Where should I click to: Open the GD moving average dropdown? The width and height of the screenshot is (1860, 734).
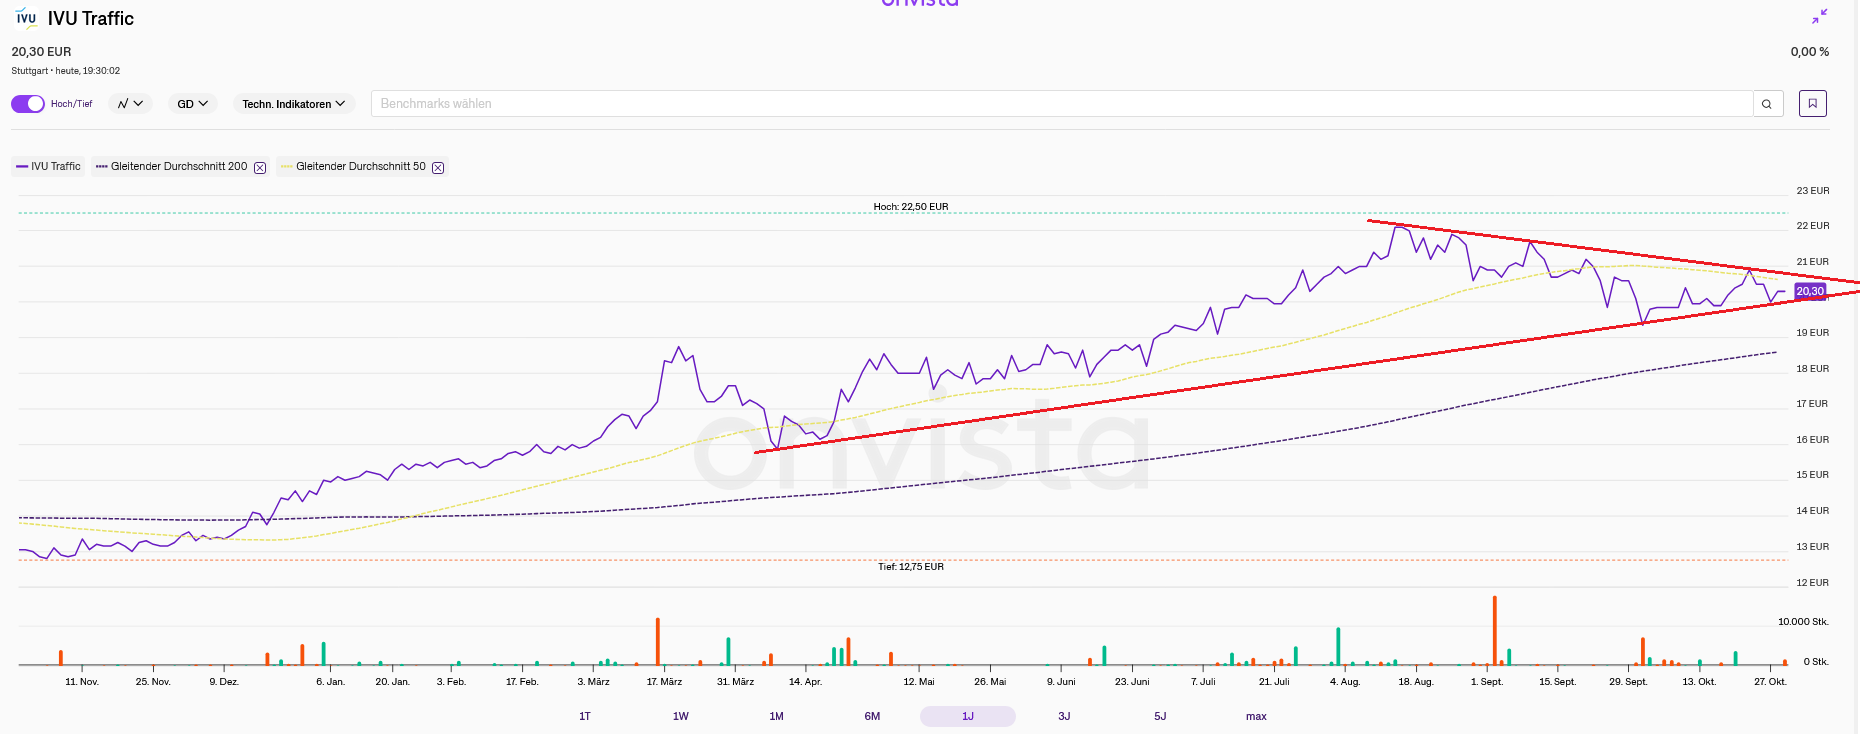click(192, 104)
